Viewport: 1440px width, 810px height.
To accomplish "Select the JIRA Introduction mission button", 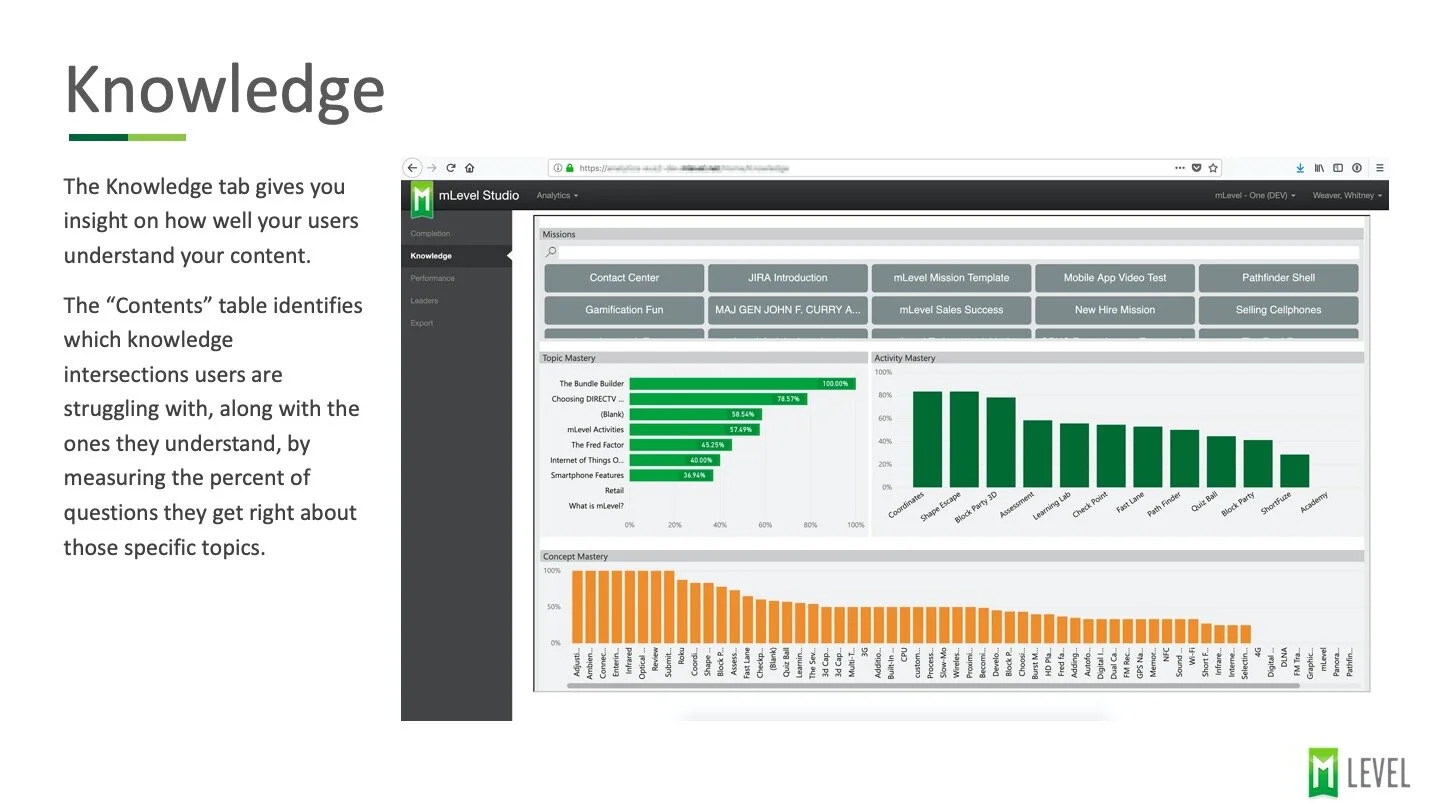I will tap(787, 278).
